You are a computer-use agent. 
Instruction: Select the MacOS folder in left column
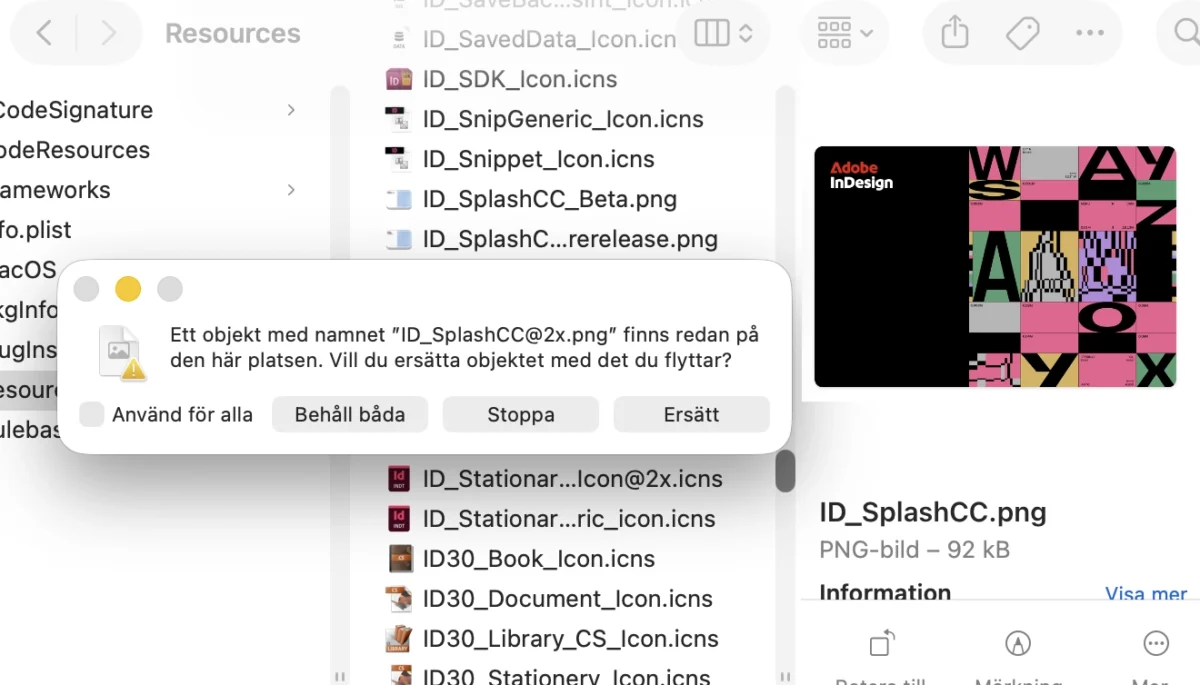tap(28, 270)
